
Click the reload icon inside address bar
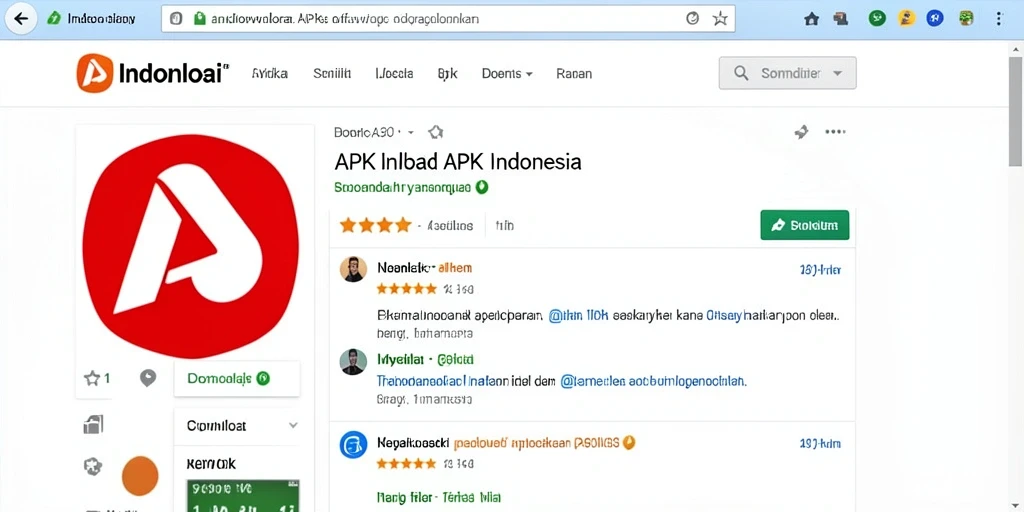693,19
